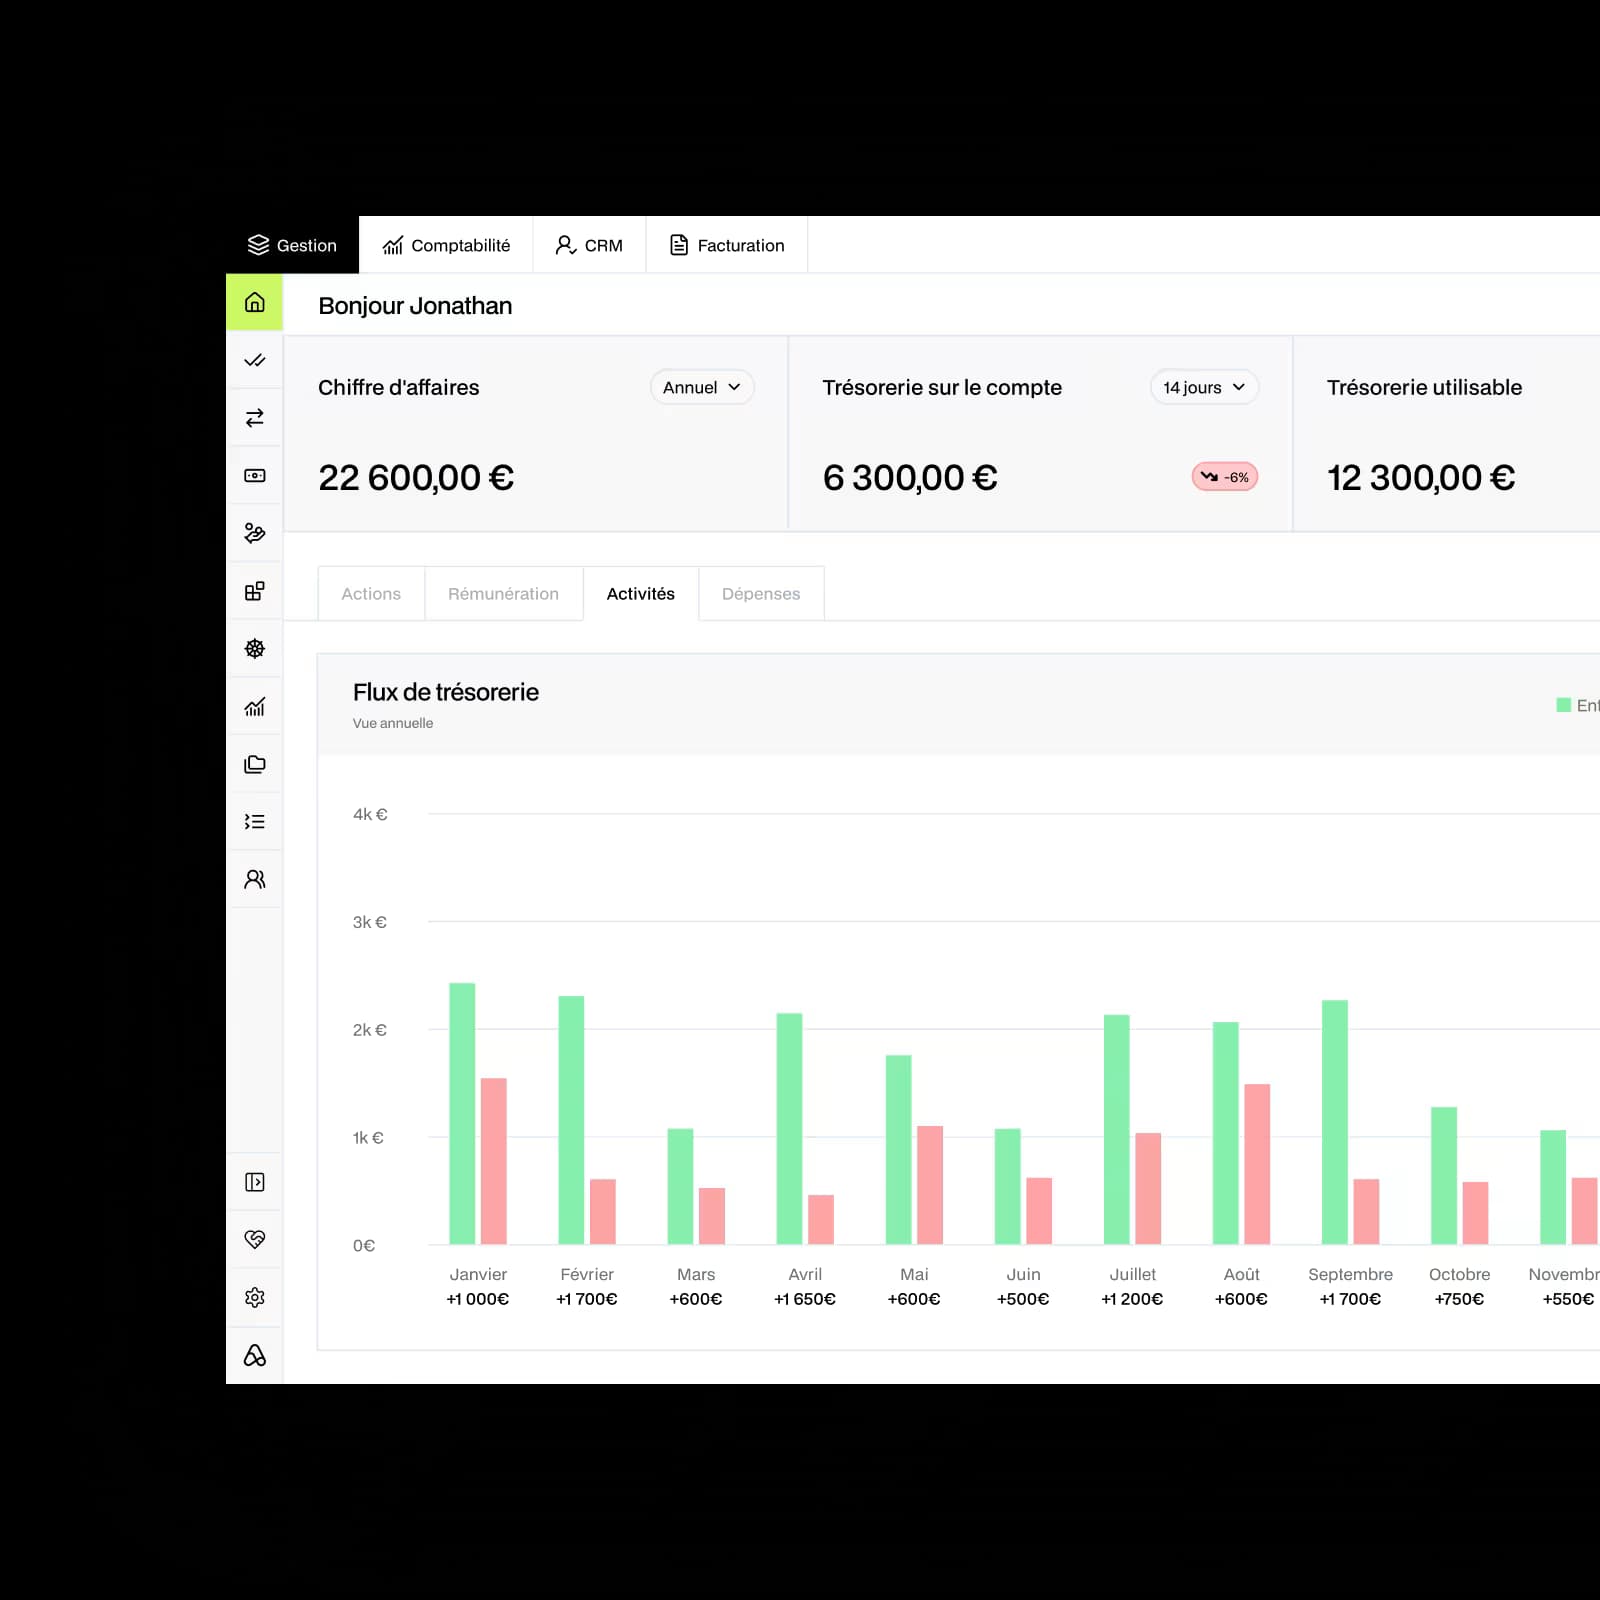Click the hand with coins sidebar icon

(x=255, y=533)
